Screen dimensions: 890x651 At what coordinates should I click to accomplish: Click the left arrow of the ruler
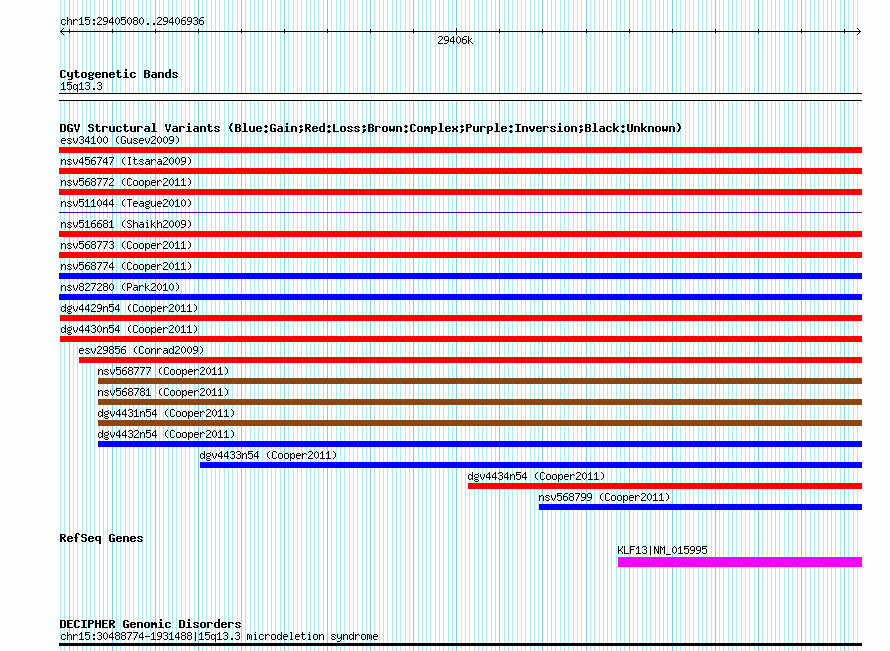62,32
